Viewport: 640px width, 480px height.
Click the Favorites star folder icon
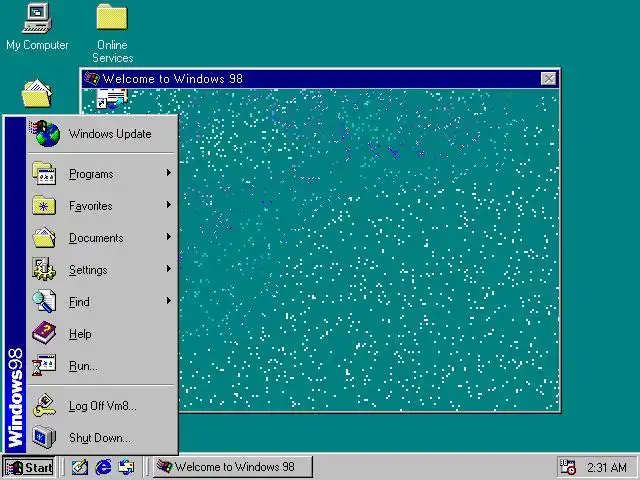click(x=44, y=205)
